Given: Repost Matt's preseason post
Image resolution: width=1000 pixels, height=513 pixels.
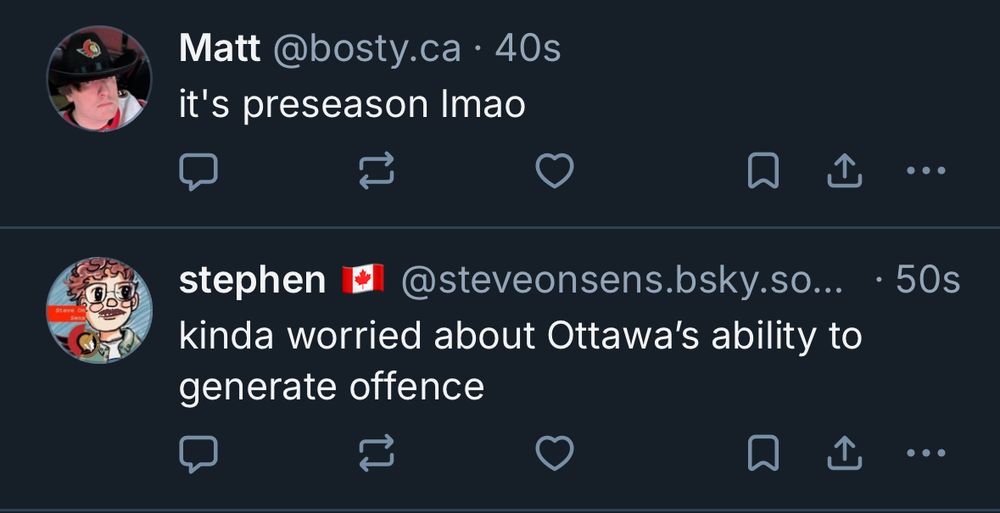Looking at the screenshot, I should pyautogui.click(x=376, y=172).
